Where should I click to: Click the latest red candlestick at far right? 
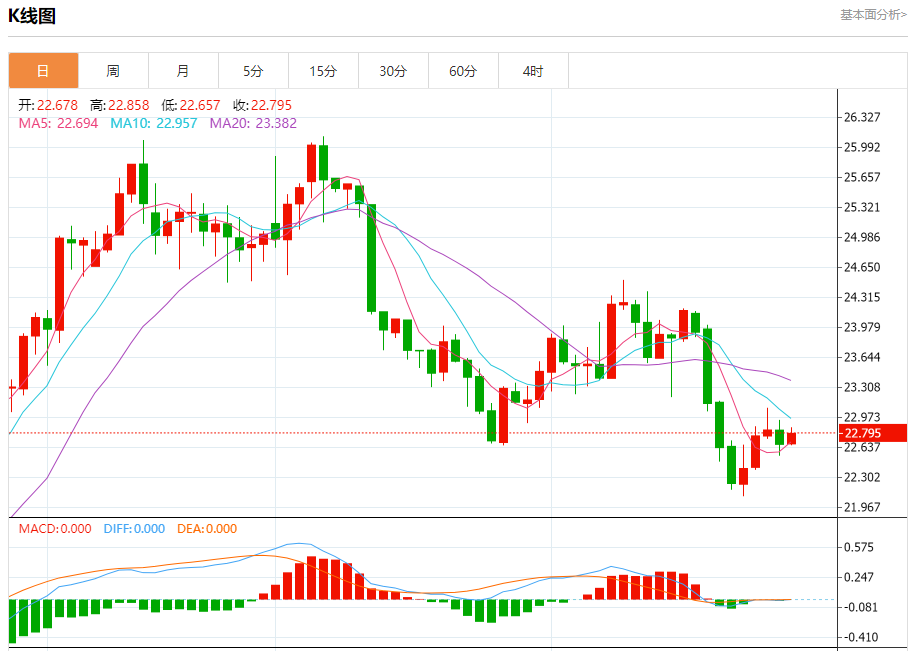click(x=791, y=438)
